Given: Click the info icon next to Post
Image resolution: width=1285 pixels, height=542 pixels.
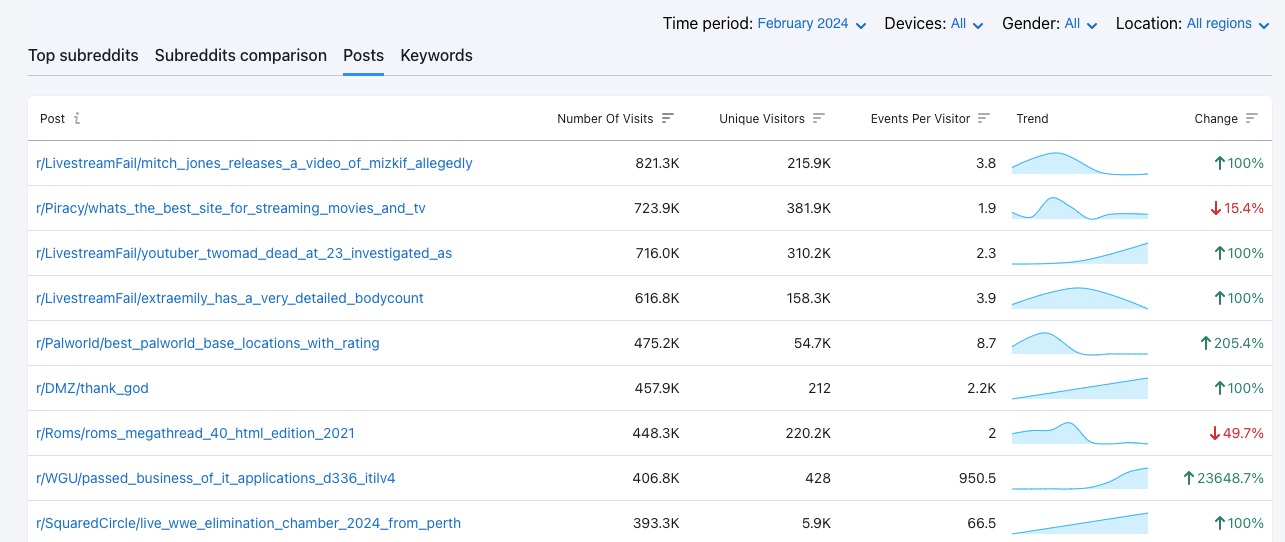Looking at the screenshot, I should pos(77,118).
